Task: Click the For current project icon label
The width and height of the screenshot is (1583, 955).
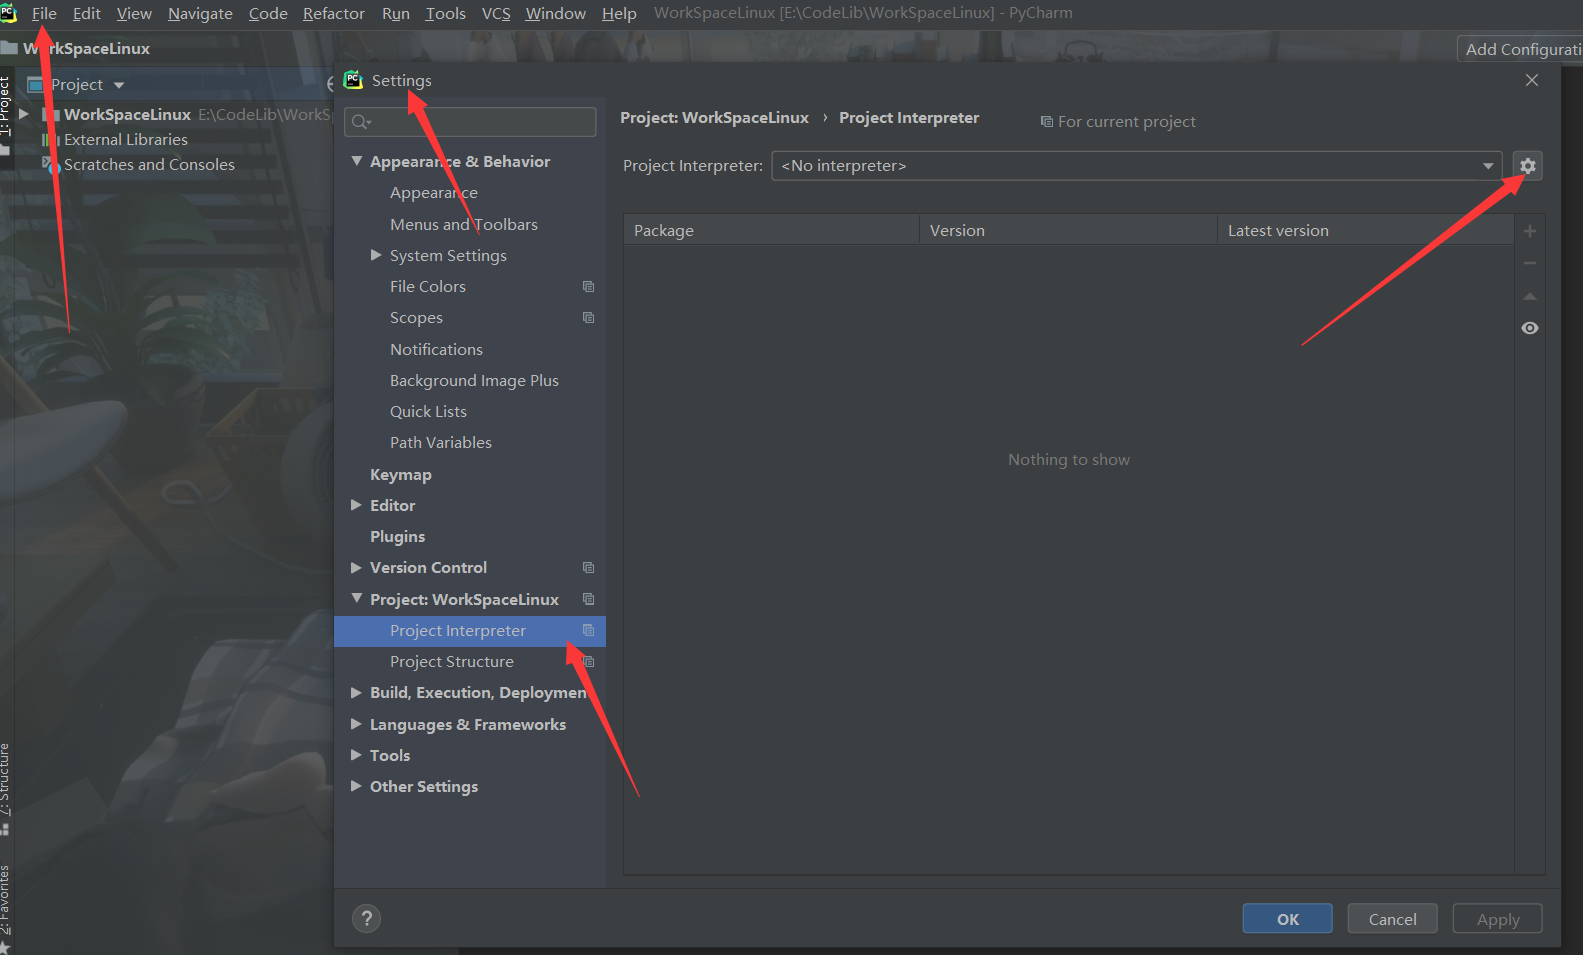Action: point(1118,121)
